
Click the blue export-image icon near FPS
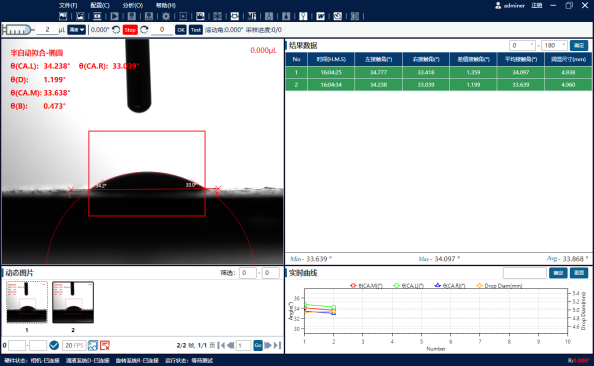pos(93,345)
